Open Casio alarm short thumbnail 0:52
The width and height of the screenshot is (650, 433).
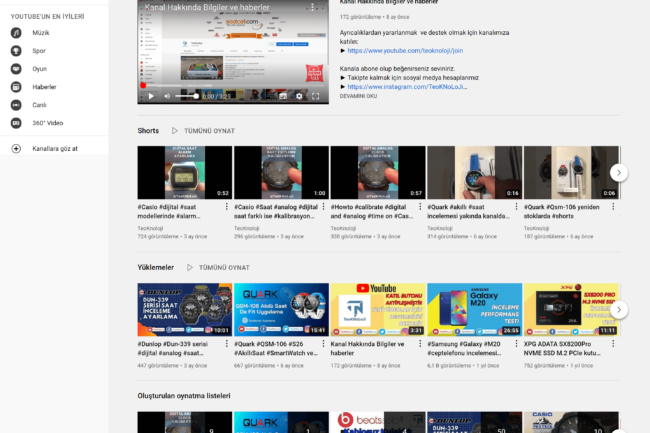185,172
